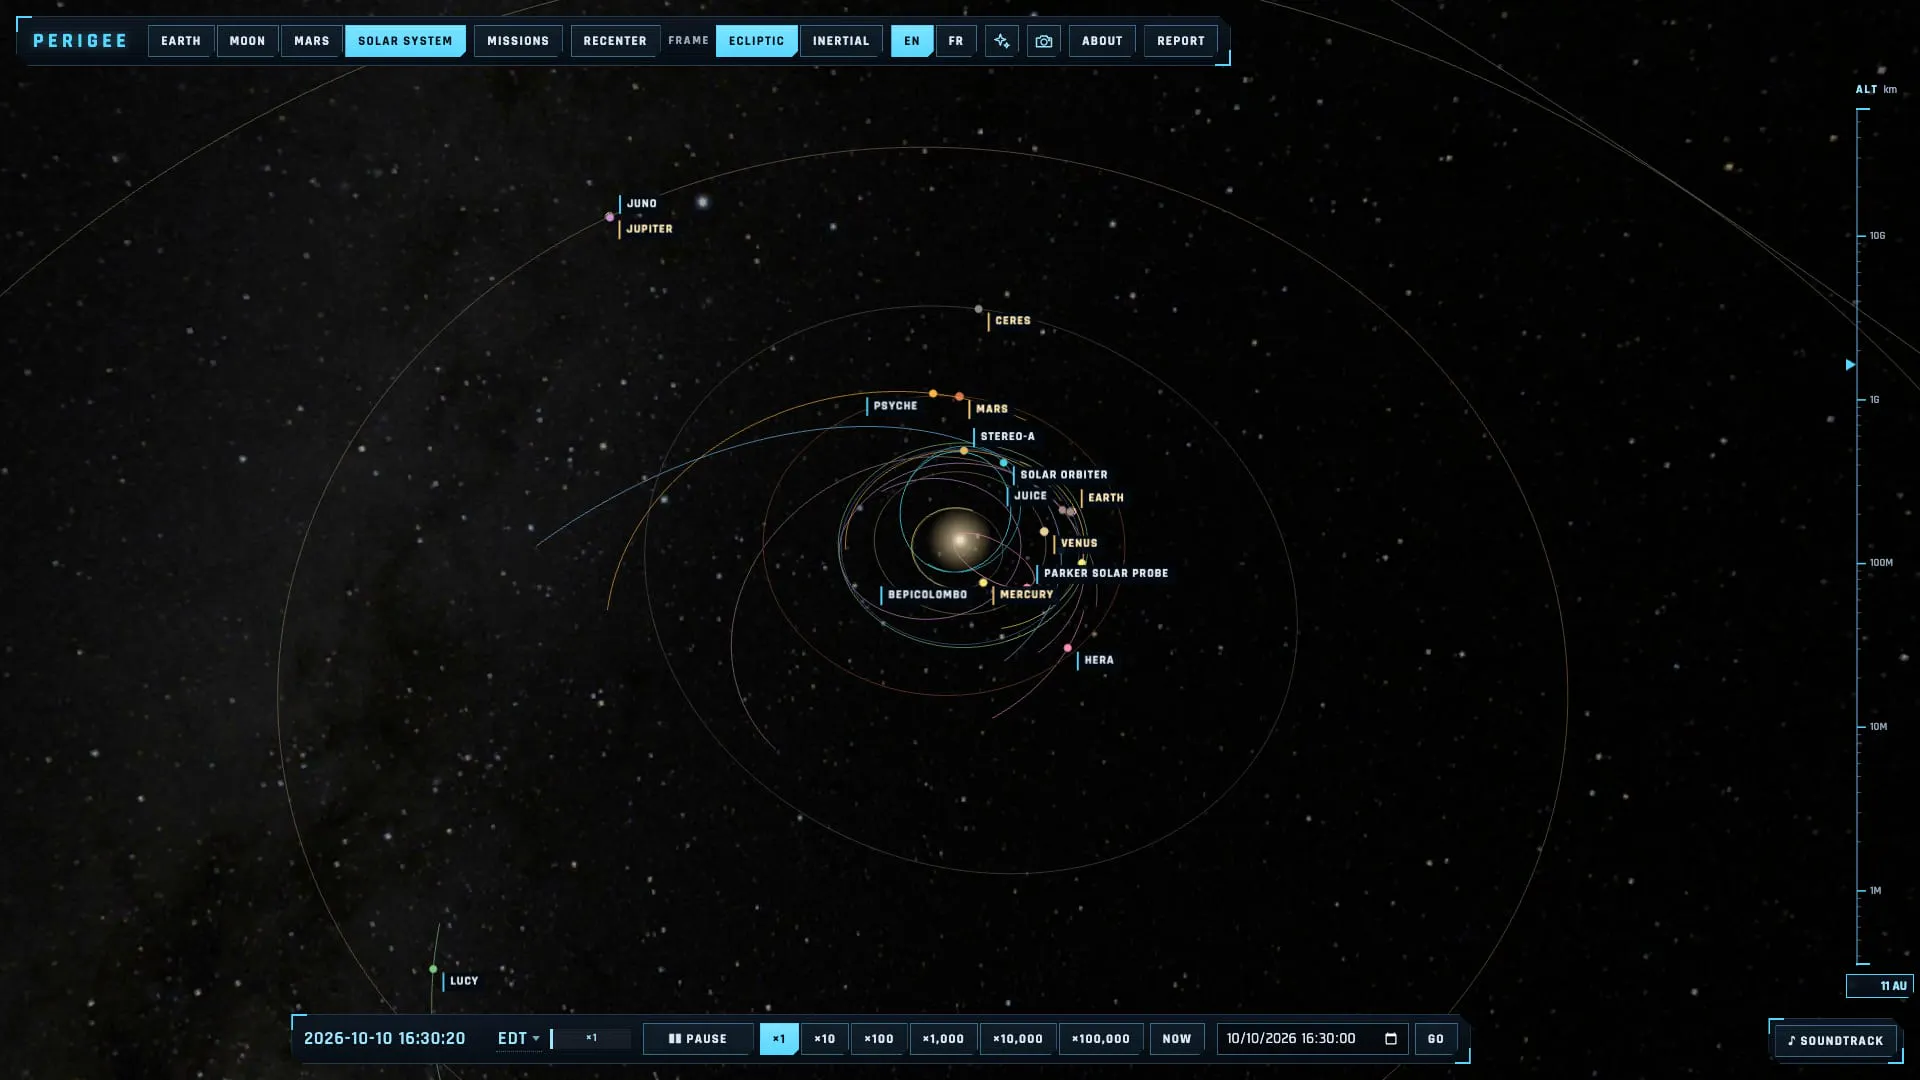Image resolution: width=1920 pixels, height=1080 pixels.
Task: Open the Missions panel
Action: click(x=518, y=41)
